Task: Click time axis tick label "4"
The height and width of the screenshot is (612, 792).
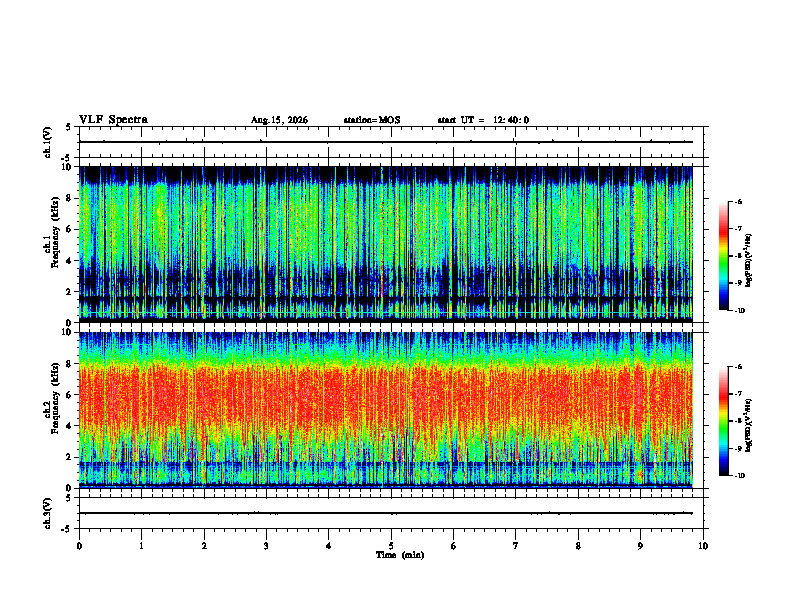Action: 329,546
